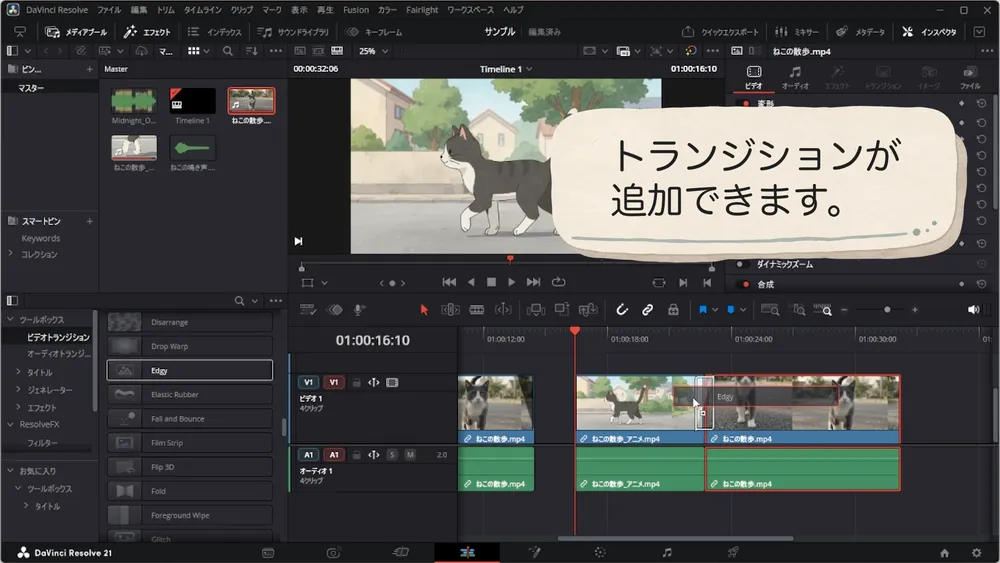The height and width of the screenshot is (563, 1000).
Task: Stop playback in the viewer
Action: click(x=491, y=282)
